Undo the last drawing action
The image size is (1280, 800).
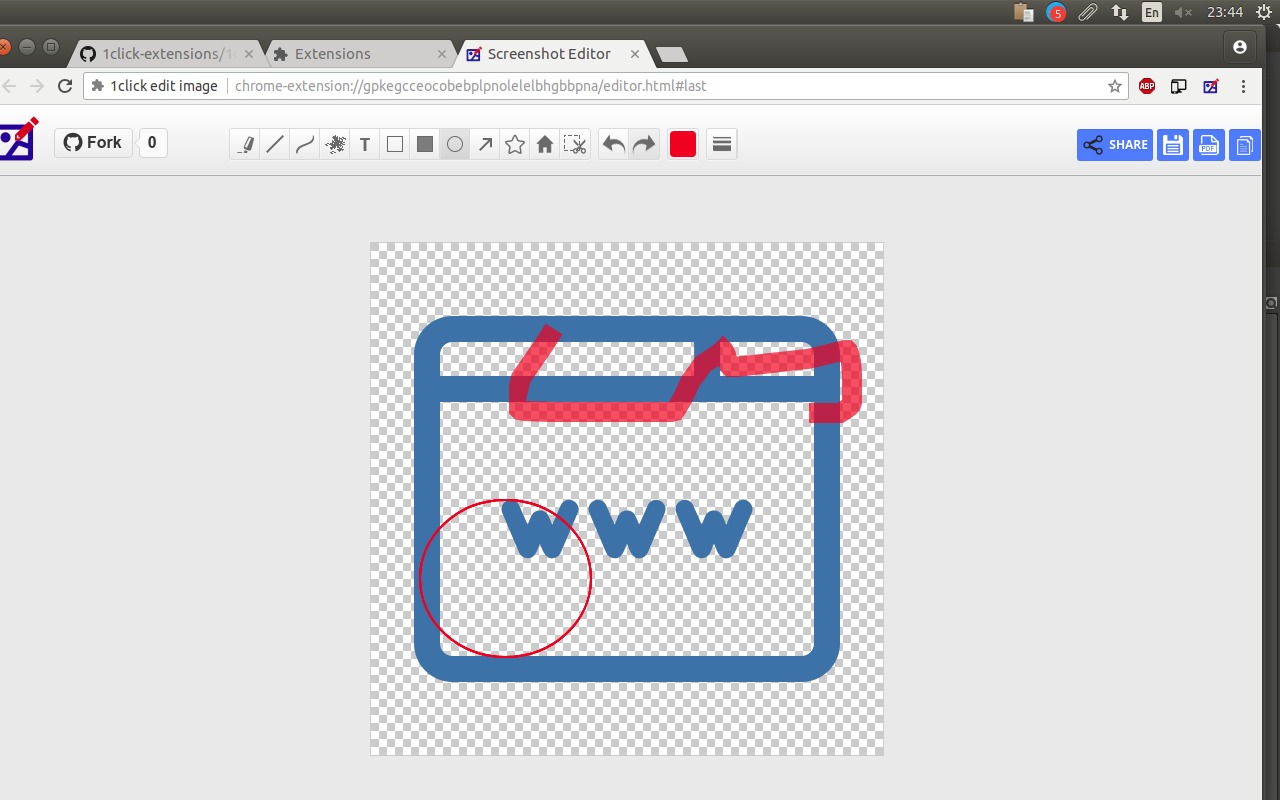pos(614,145)
